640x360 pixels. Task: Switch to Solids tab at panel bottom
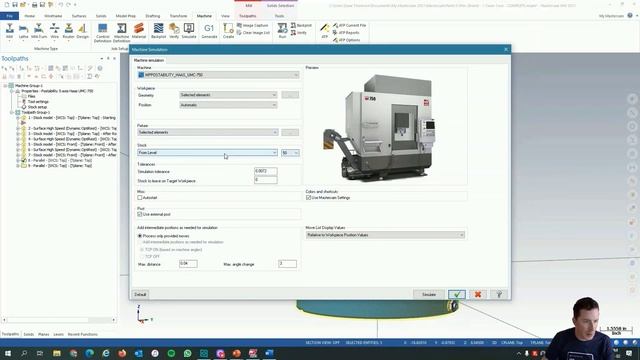[x=29, y=334]
